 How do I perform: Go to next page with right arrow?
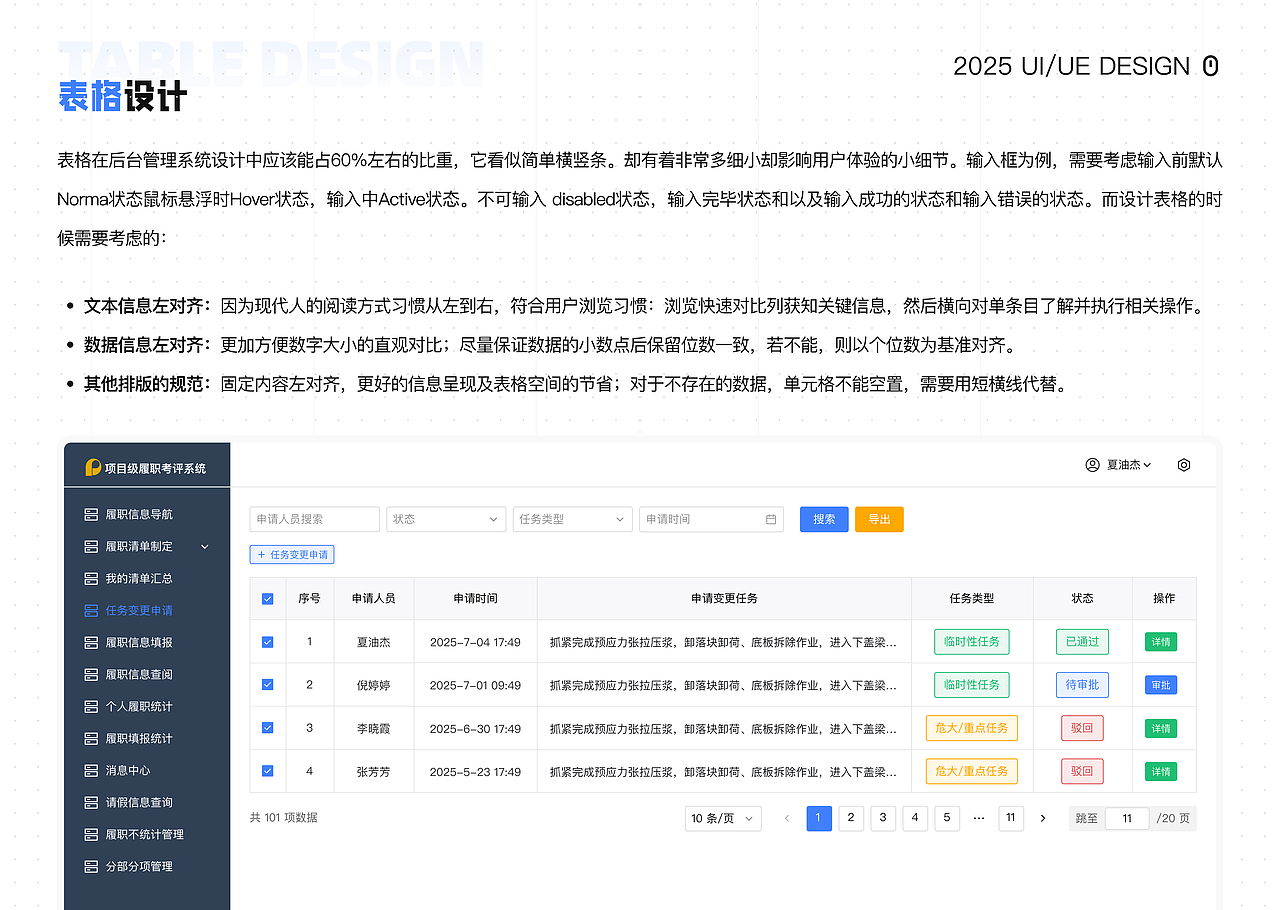(1043, 818)
